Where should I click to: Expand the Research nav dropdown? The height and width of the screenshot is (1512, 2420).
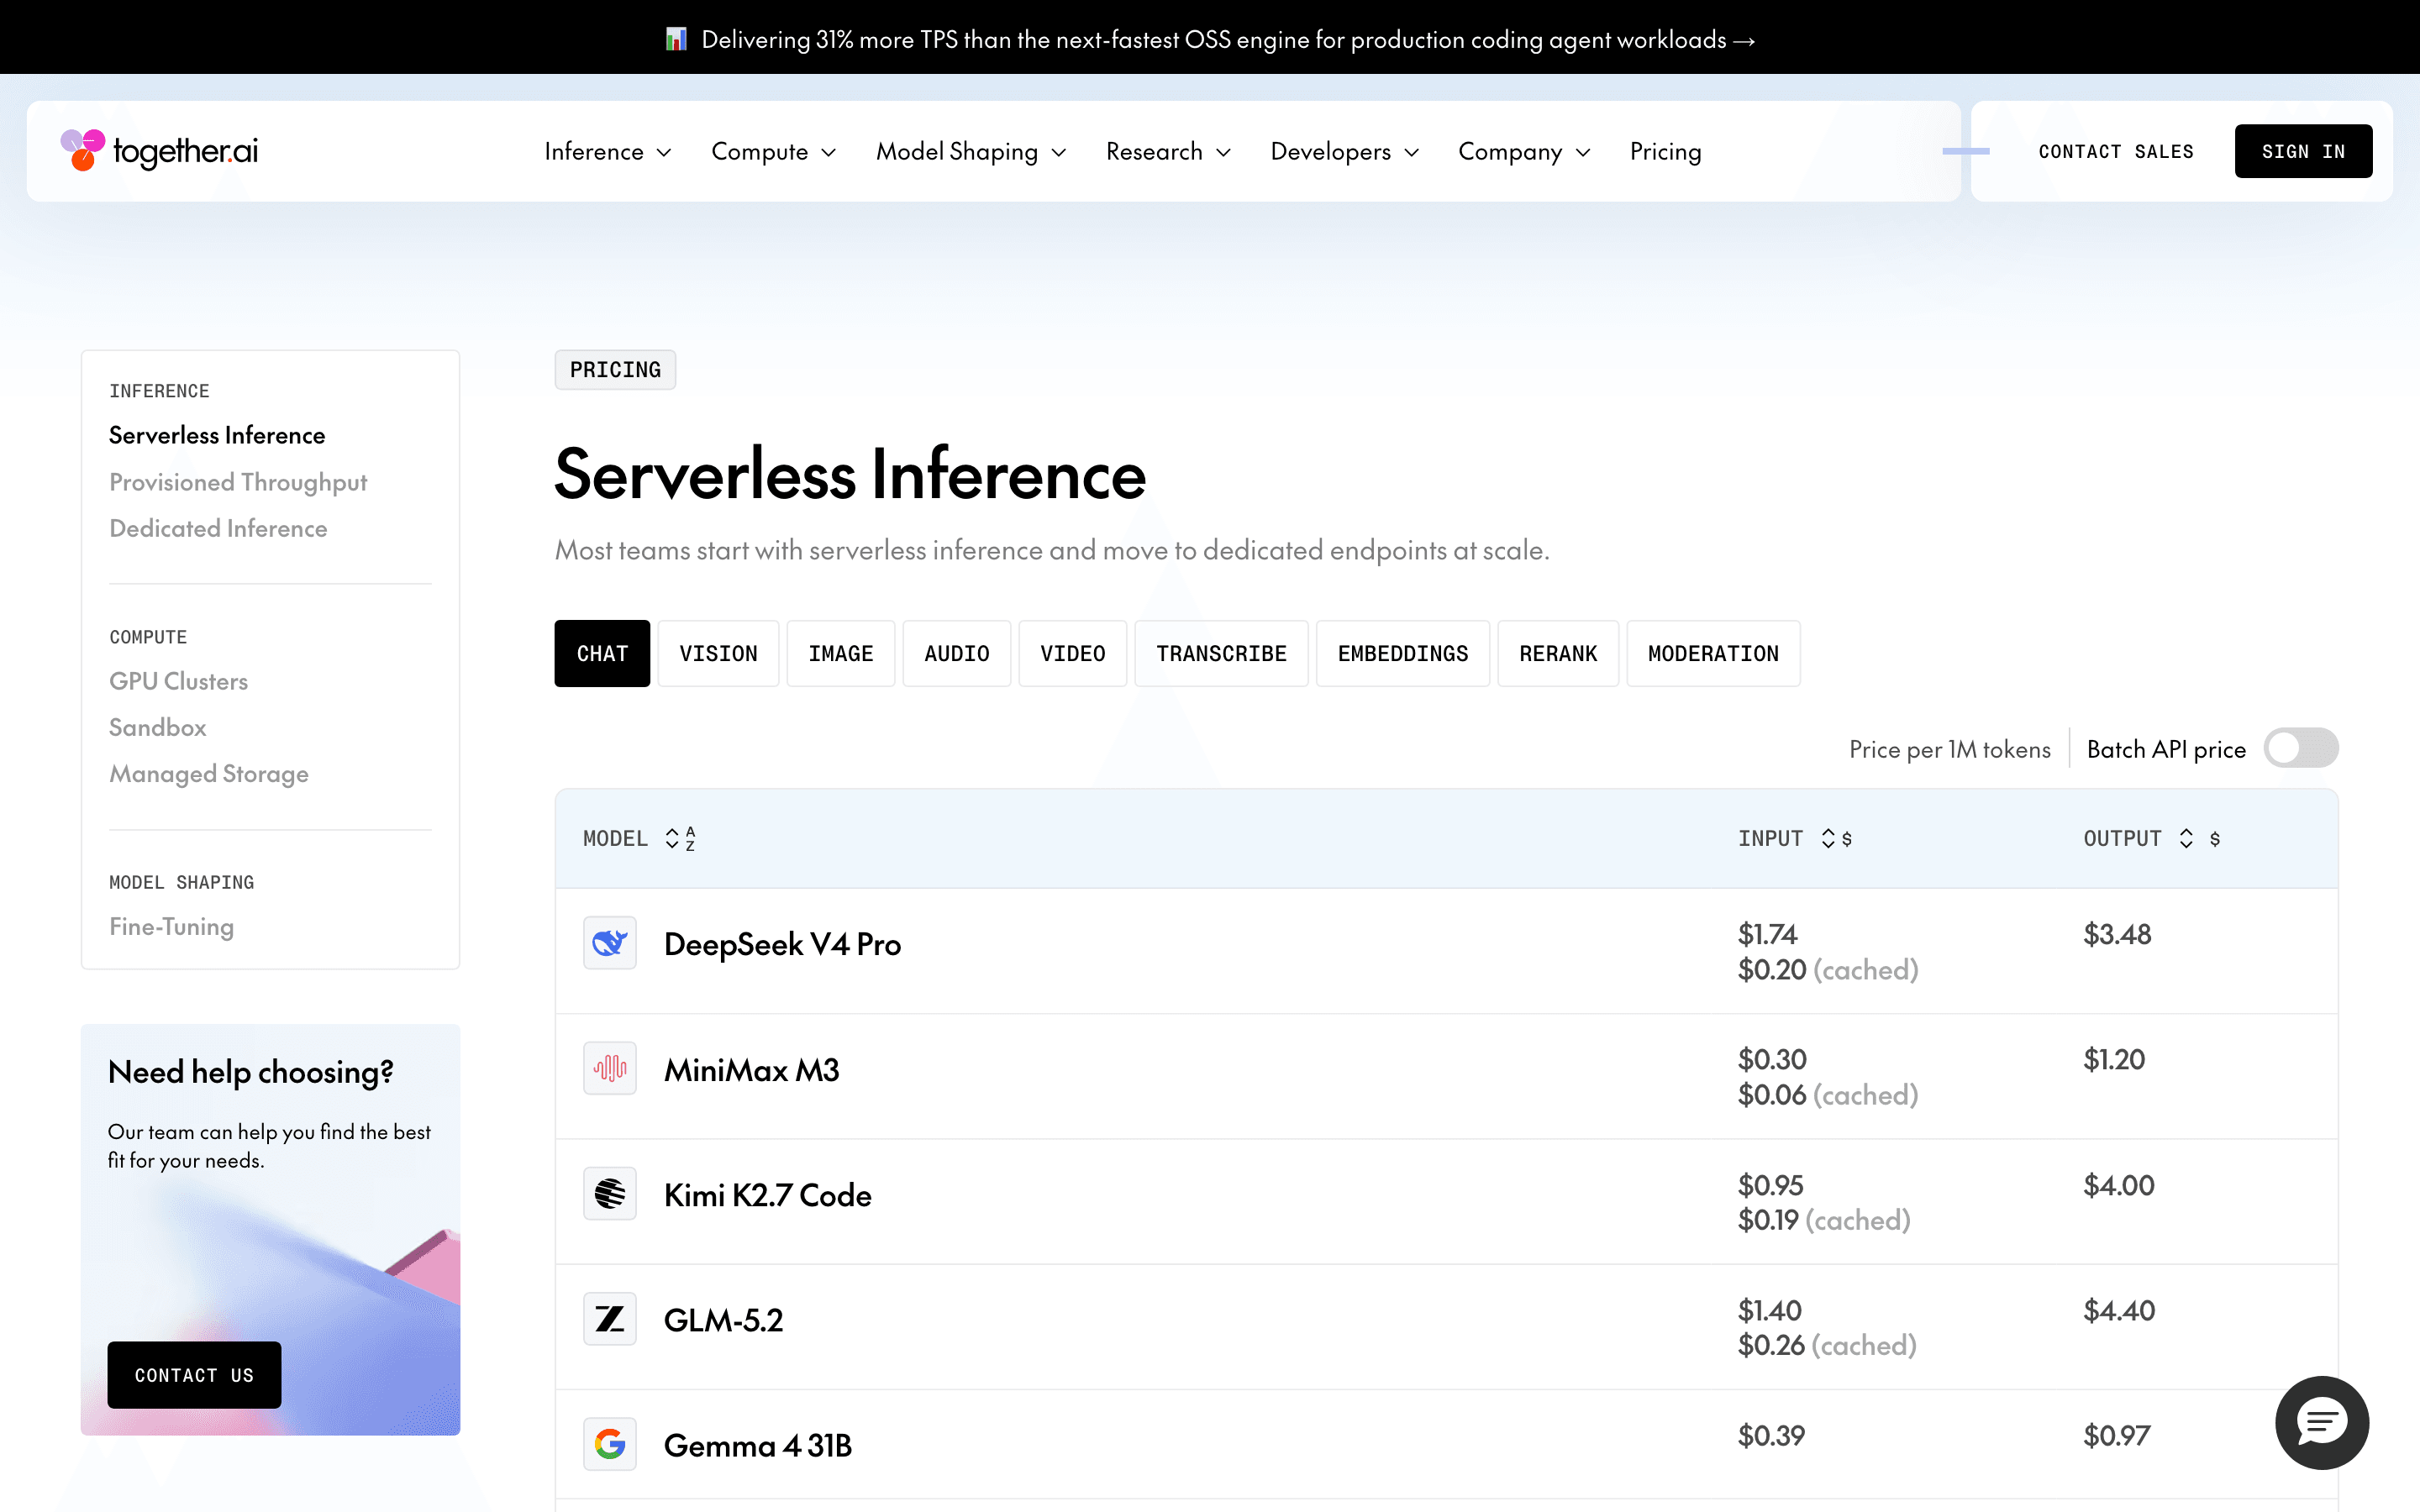coord(1169,151)
